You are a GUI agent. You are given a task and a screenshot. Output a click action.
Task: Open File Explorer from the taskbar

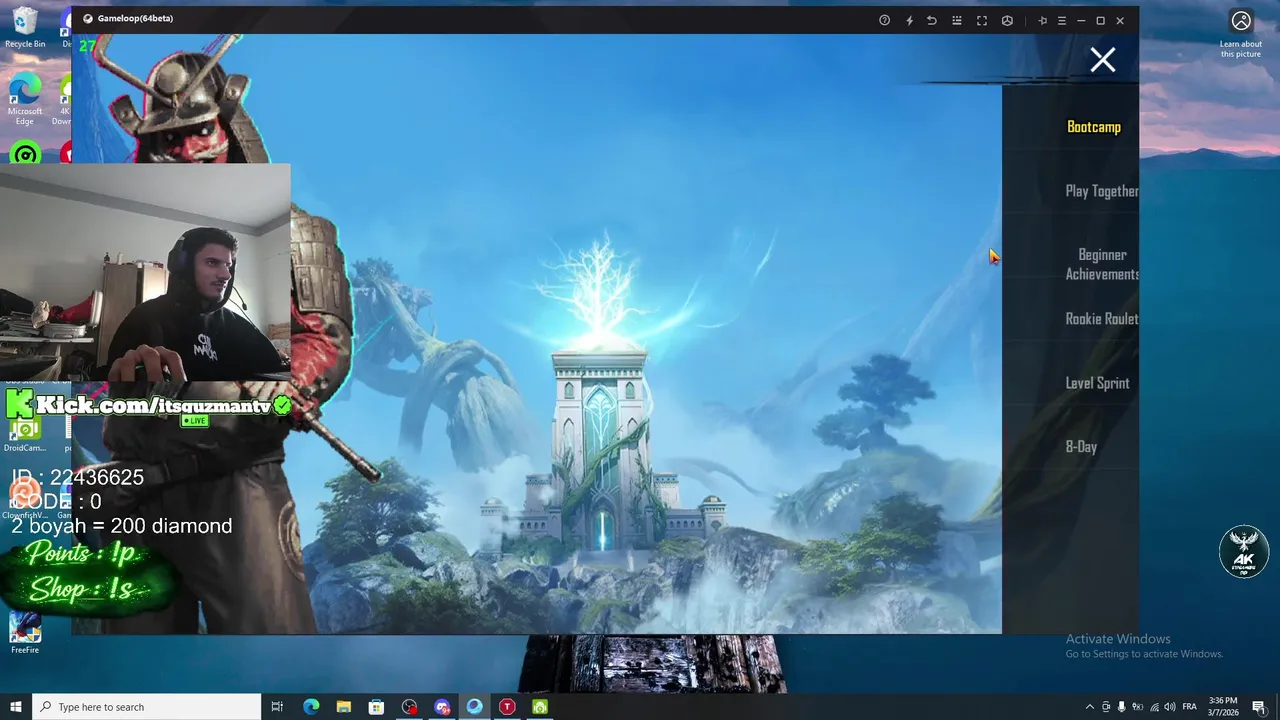click(343, 707)
